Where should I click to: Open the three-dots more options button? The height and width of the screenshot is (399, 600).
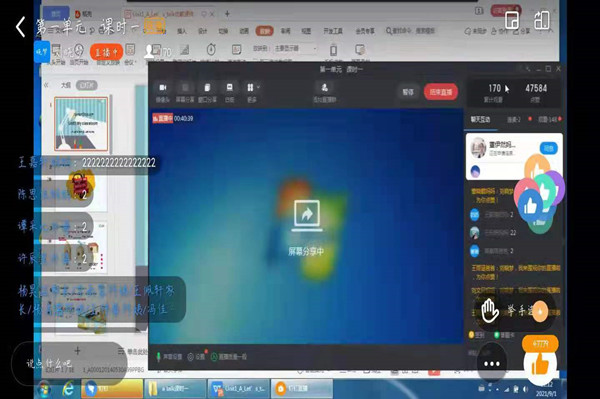(x=492, y=363)
